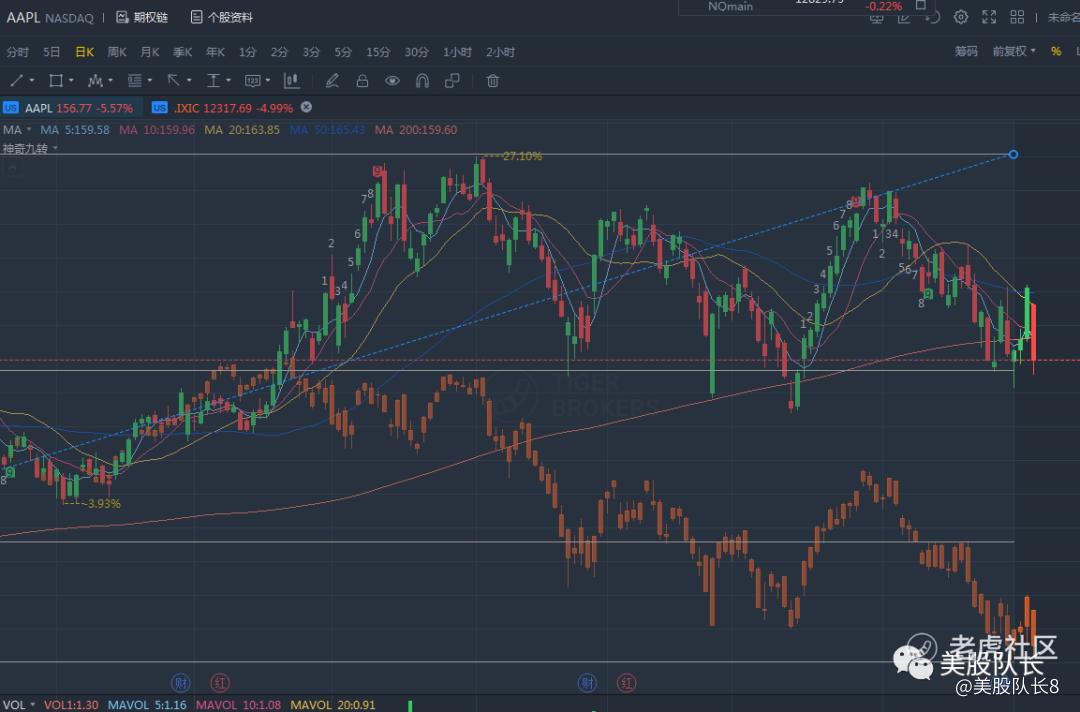Image resolution: width=1080 pixels, height=712 pixels.
Task: Expand the arrow marker tool dropdown arrow
Action: pos(189,81)
